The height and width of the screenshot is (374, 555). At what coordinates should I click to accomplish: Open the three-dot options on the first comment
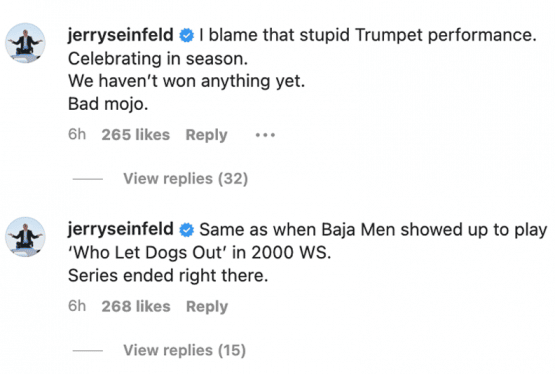[265, 135]
